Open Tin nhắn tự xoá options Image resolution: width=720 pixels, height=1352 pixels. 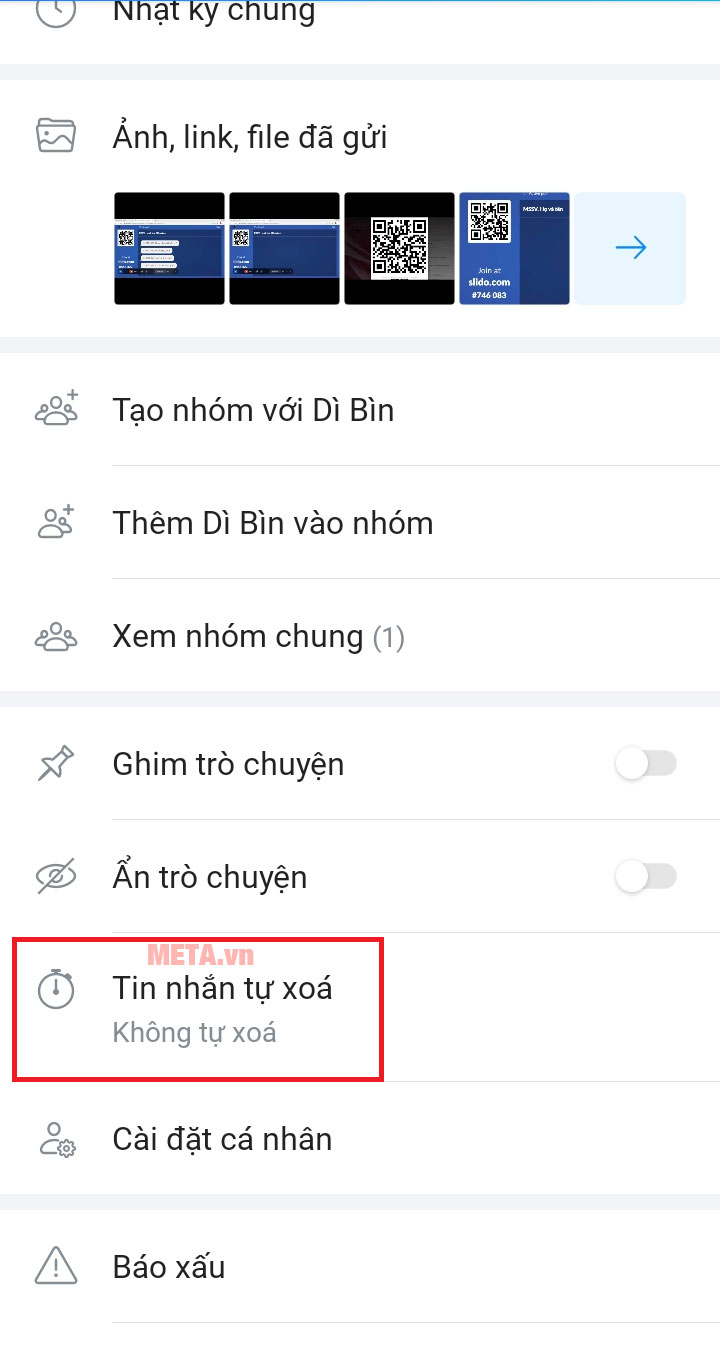tap(360, 1008)
